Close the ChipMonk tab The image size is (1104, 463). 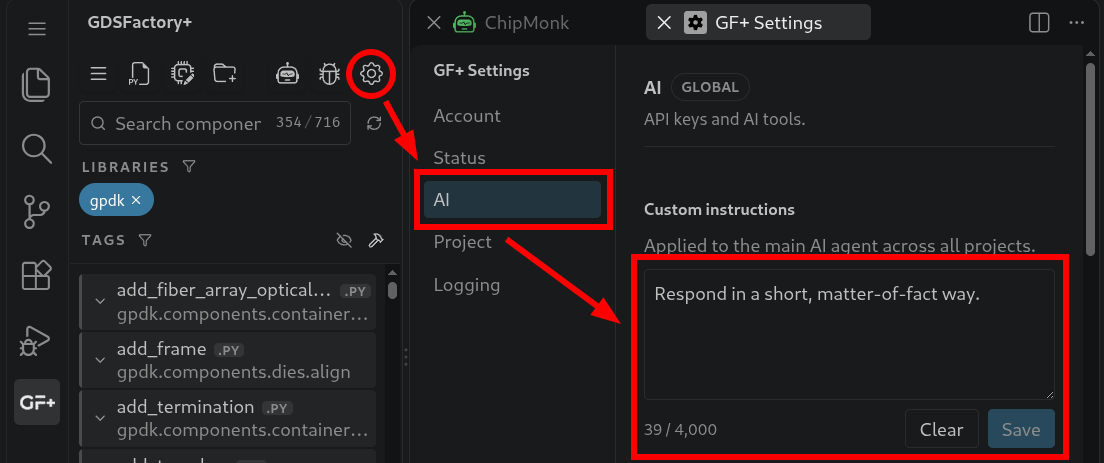pos(434,23)
